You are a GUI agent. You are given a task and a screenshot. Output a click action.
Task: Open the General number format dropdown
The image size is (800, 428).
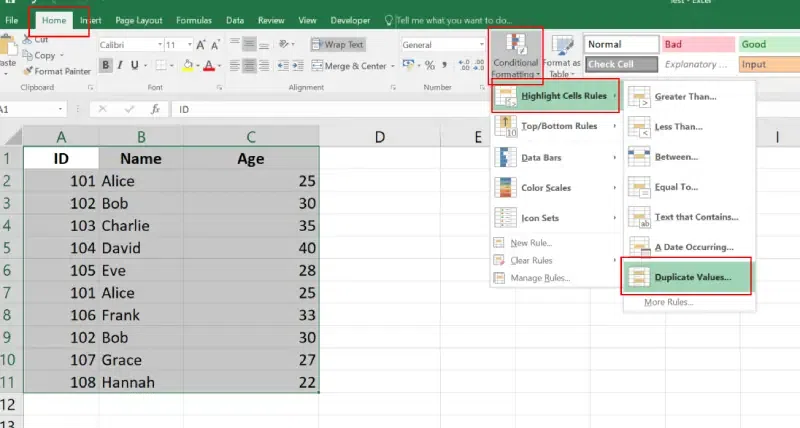pos(482,45)
